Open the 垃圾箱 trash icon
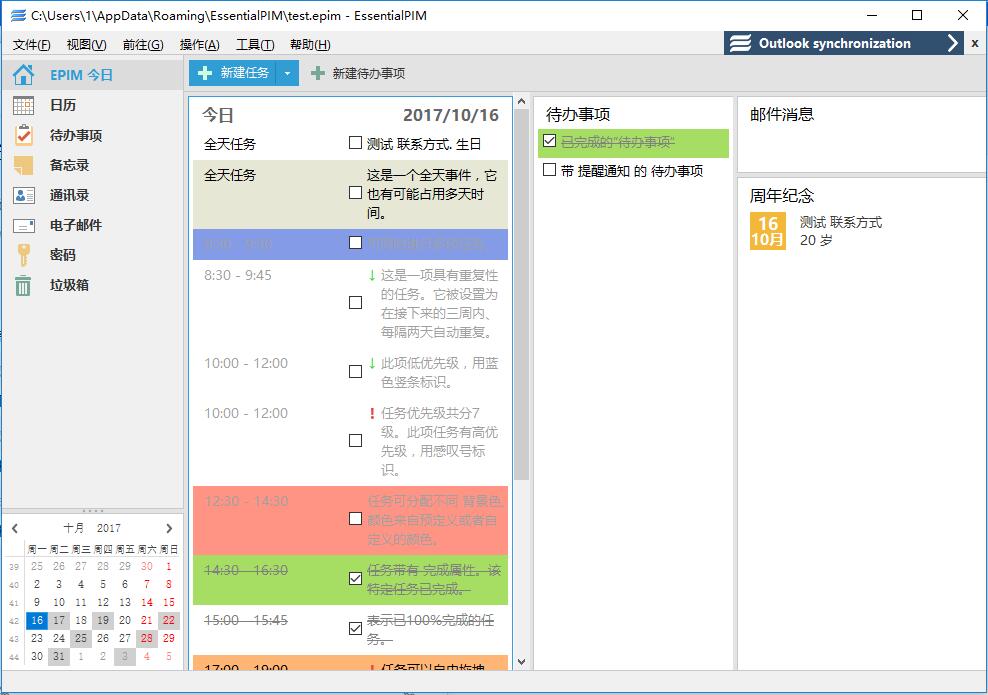The image size is (988, 695). point(23,285)
